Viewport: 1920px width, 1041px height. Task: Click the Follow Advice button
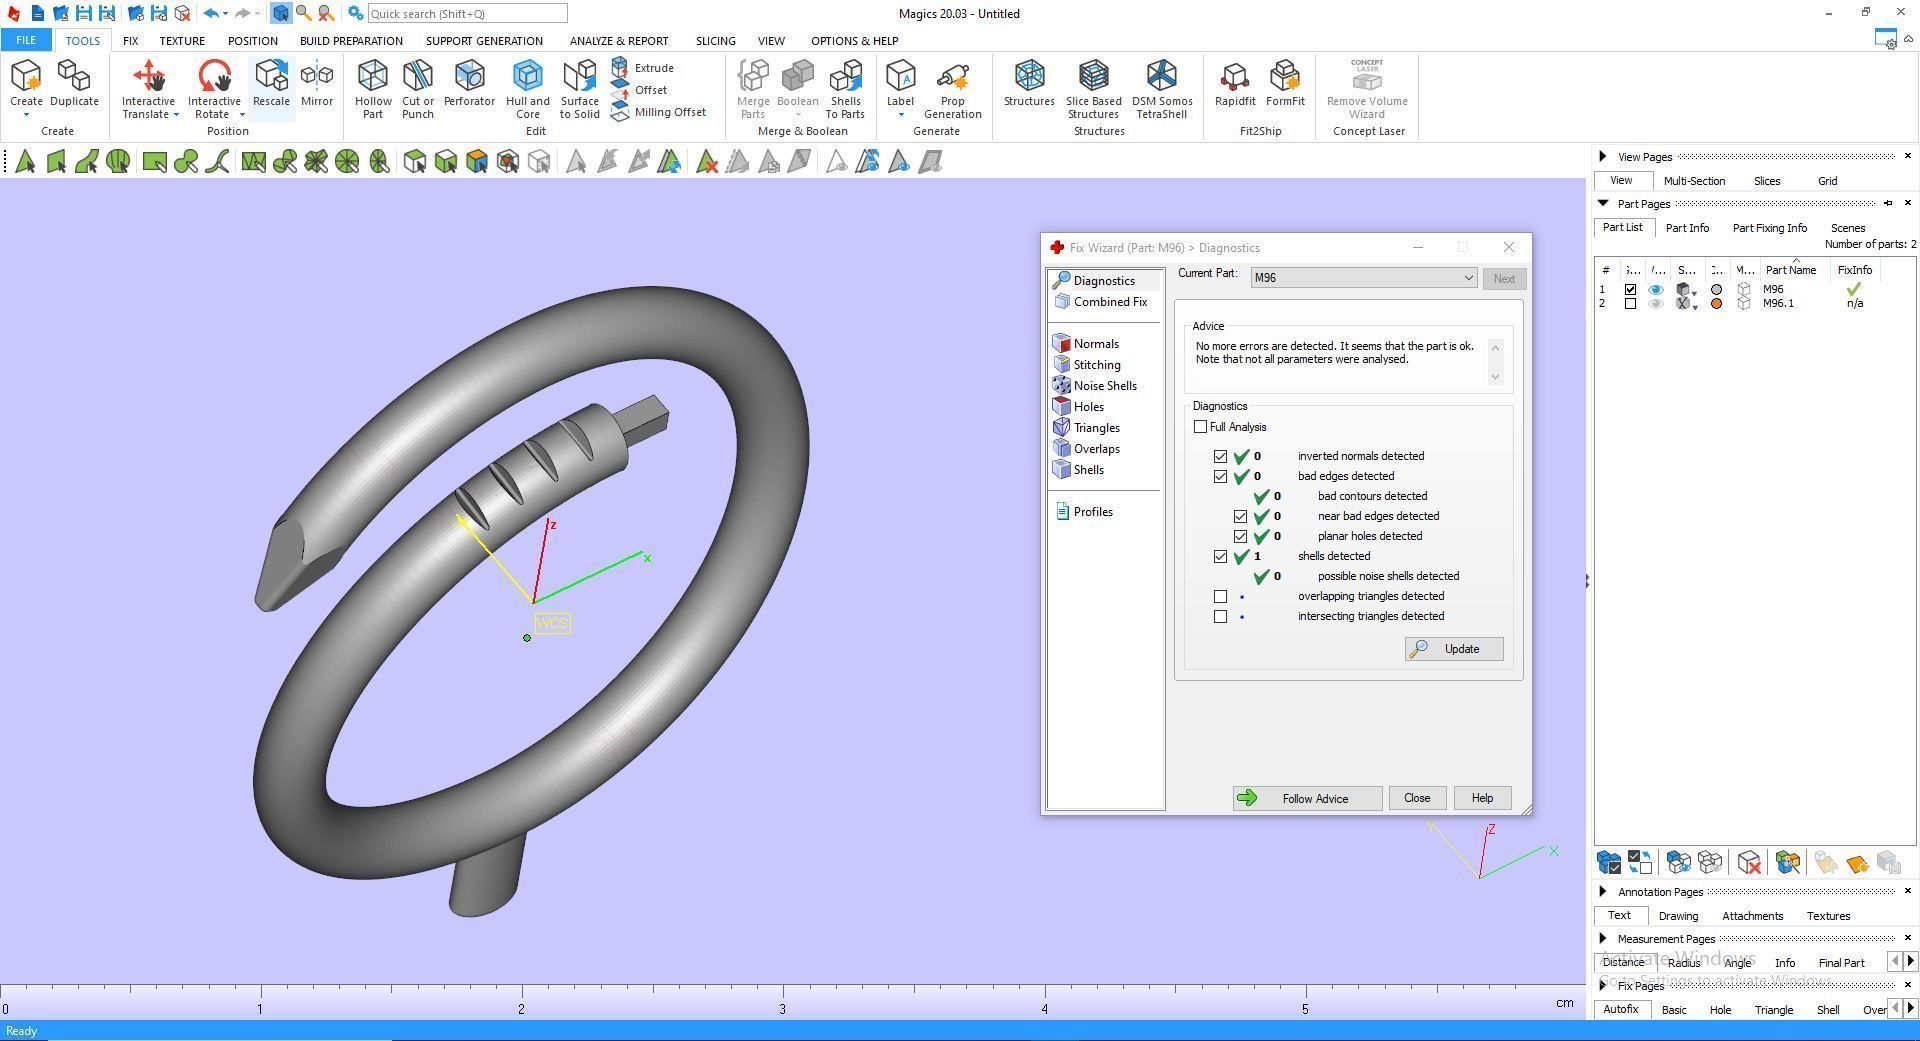(x=1307, y=798)
